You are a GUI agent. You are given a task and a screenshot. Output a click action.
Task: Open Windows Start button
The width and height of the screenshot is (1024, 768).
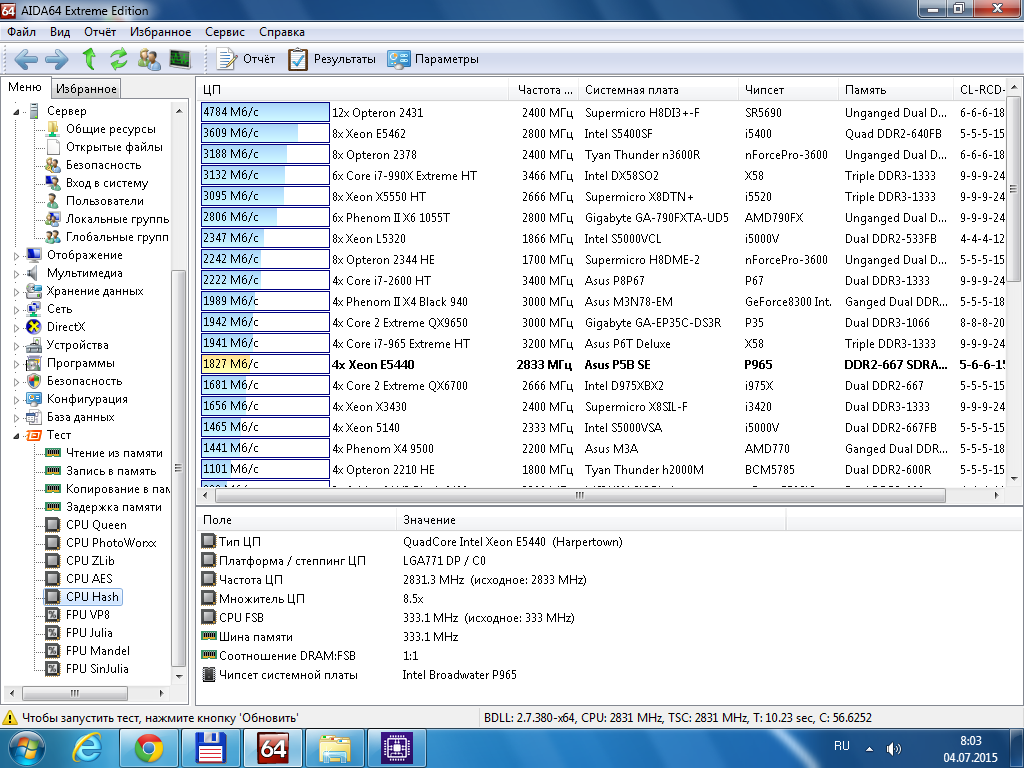[x=26, y=748]
